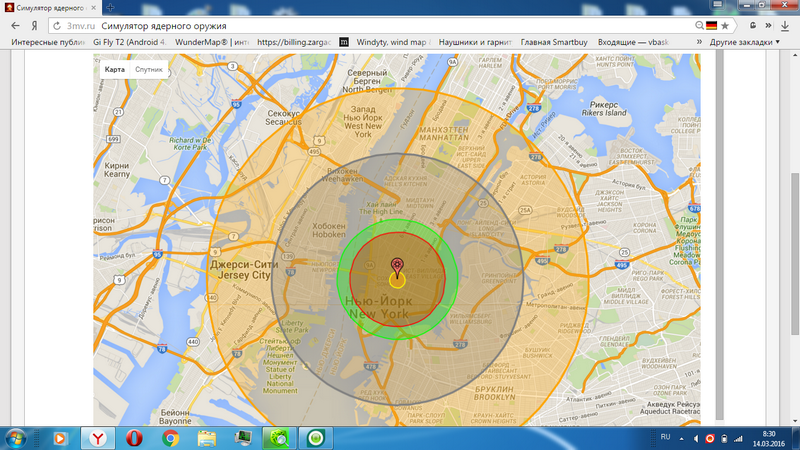The image size is (800, 450).
Task: Click the Liberty State Park label
Action: [x=292, y=327]
